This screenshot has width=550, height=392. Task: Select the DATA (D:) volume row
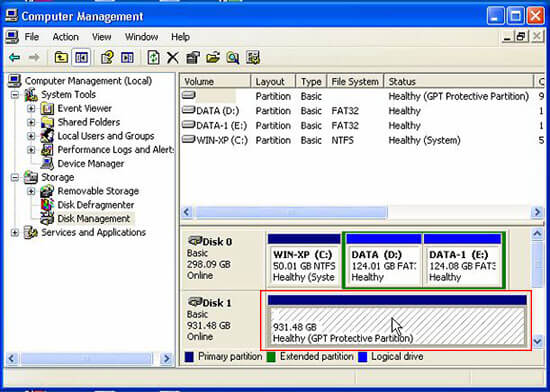click(362, 111)
